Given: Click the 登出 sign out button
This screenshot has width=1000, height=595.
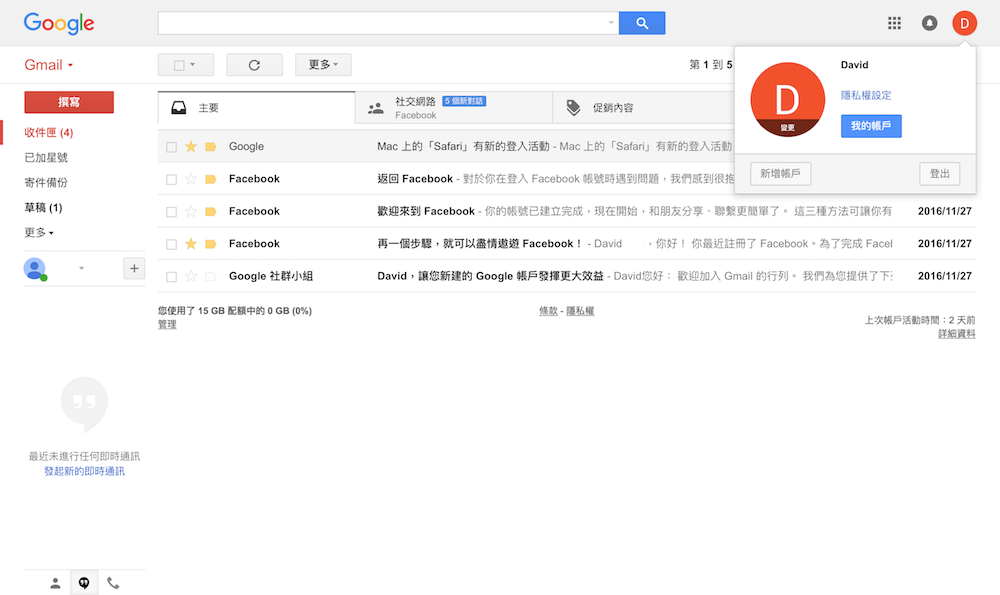Looking at the screenshot, I should pos(939,174).
